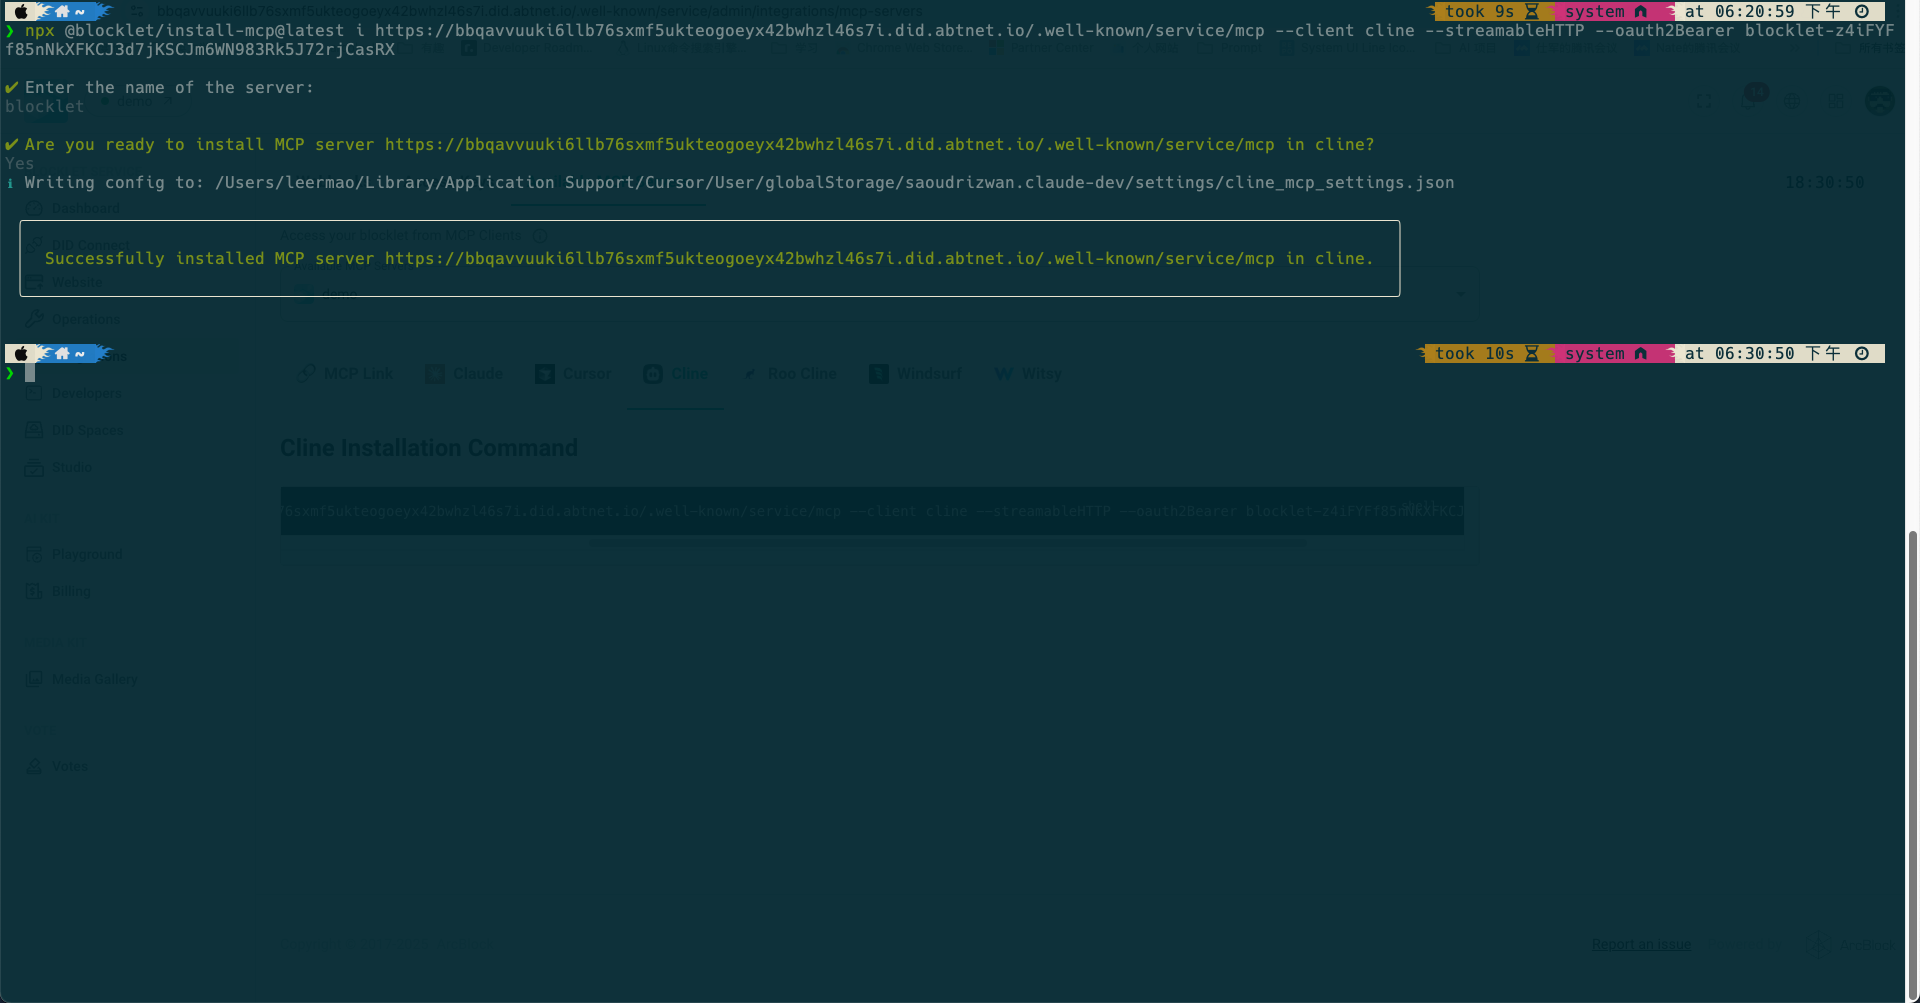Click the user avatar in the top right
This screenshot has width=1920, height=1003.
(x=1879, y=101)
